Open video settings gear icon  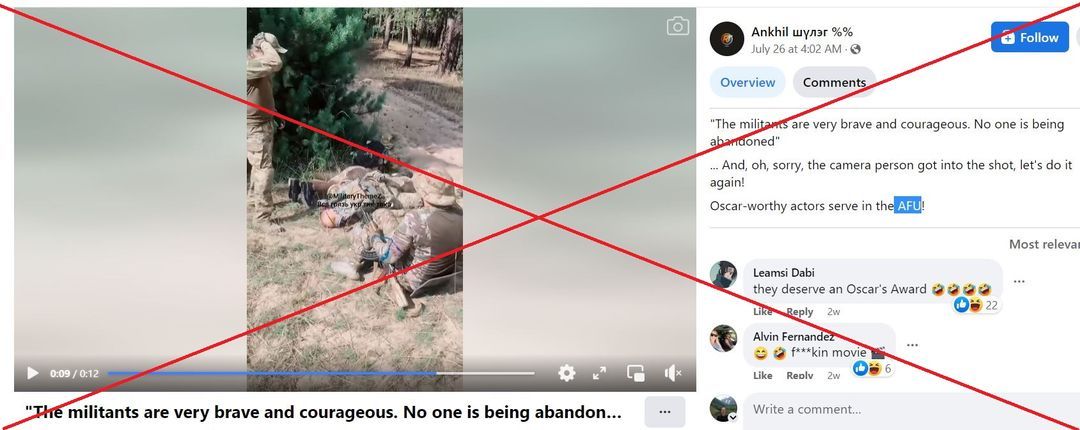pyautogui.click(x=566, y=373)
